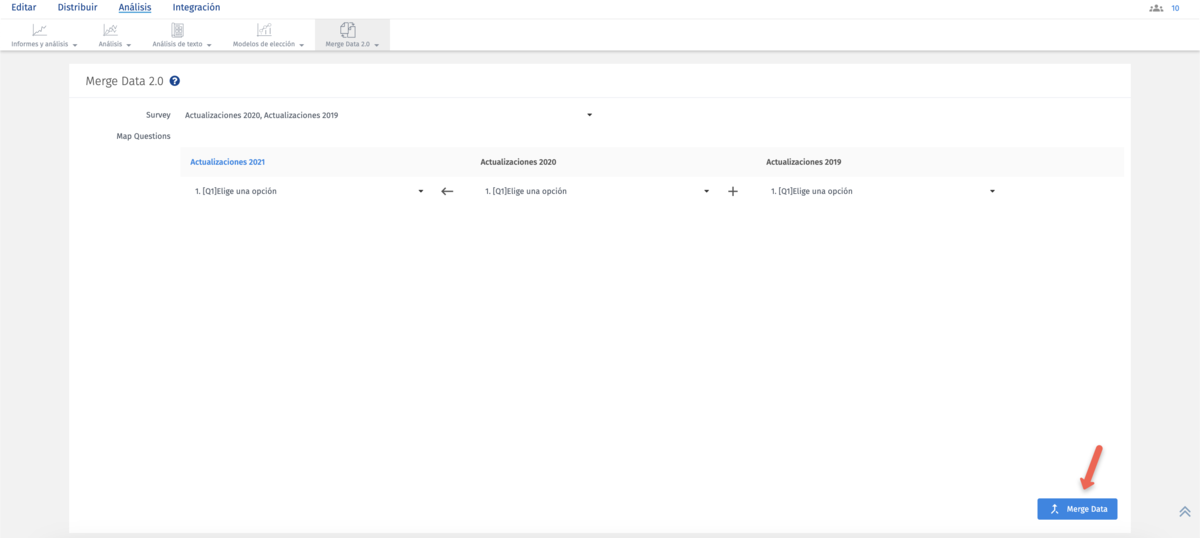Click the Merge Data 2.0 toolbar icon
The width and height of the screenshot is (1200, 538).
pyautogui.click(x=348, y=31)
